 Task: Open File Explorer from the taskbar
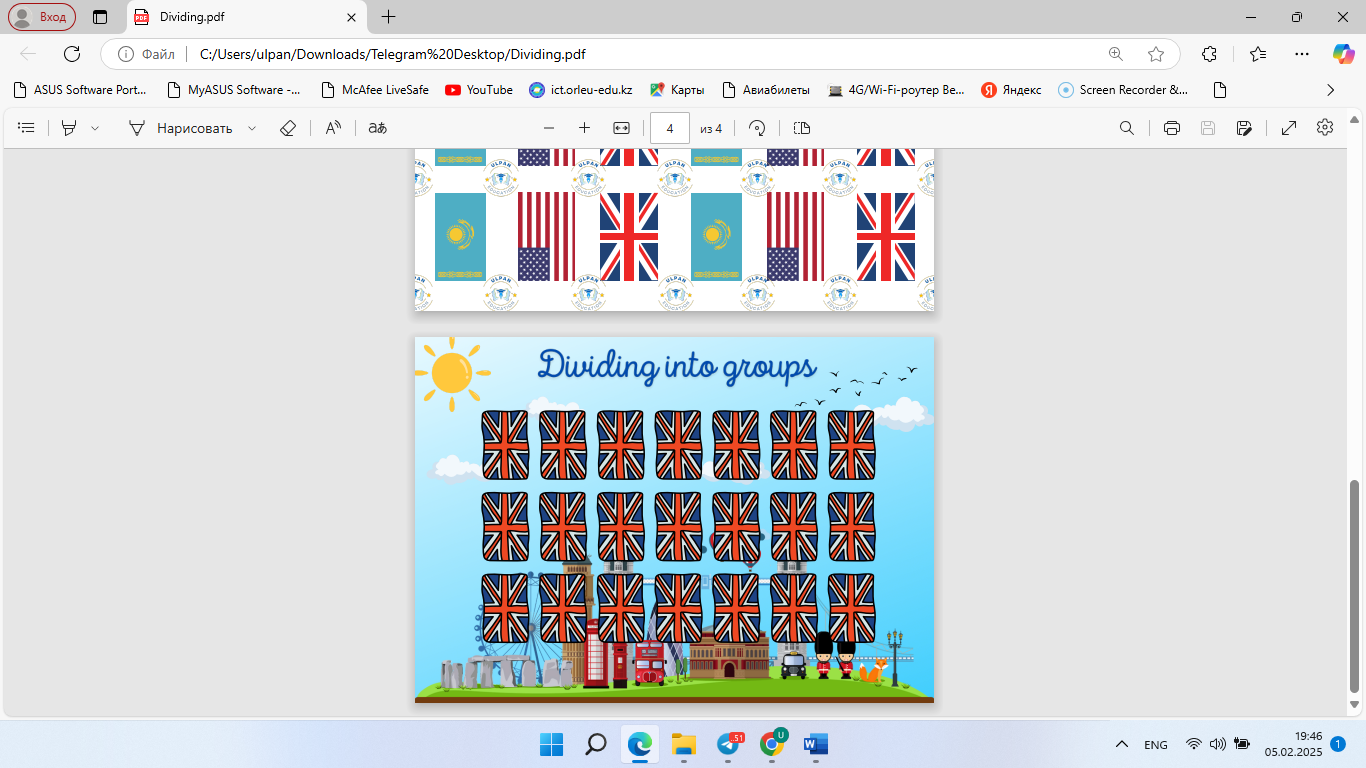tap(684, 744)
